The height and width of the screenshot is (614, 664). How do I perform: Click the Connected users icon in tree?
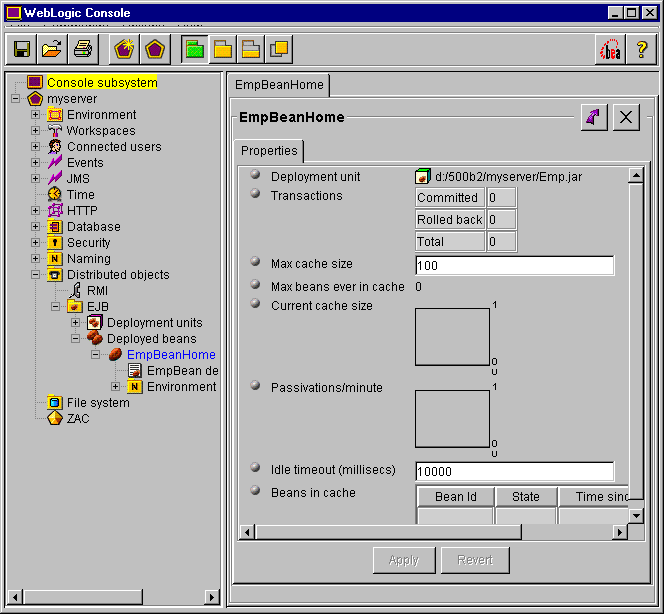(x=55, y=147)
